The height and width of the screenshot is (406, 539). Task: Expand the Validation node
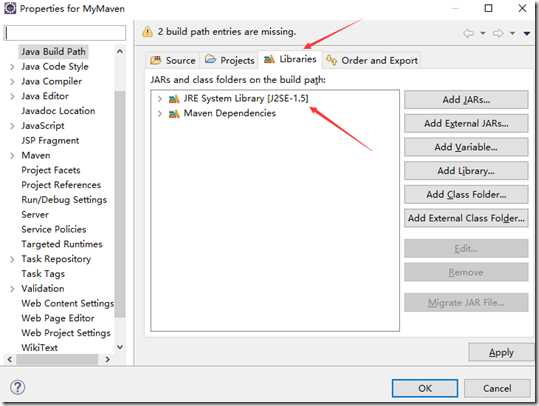(x=12, y=288)
